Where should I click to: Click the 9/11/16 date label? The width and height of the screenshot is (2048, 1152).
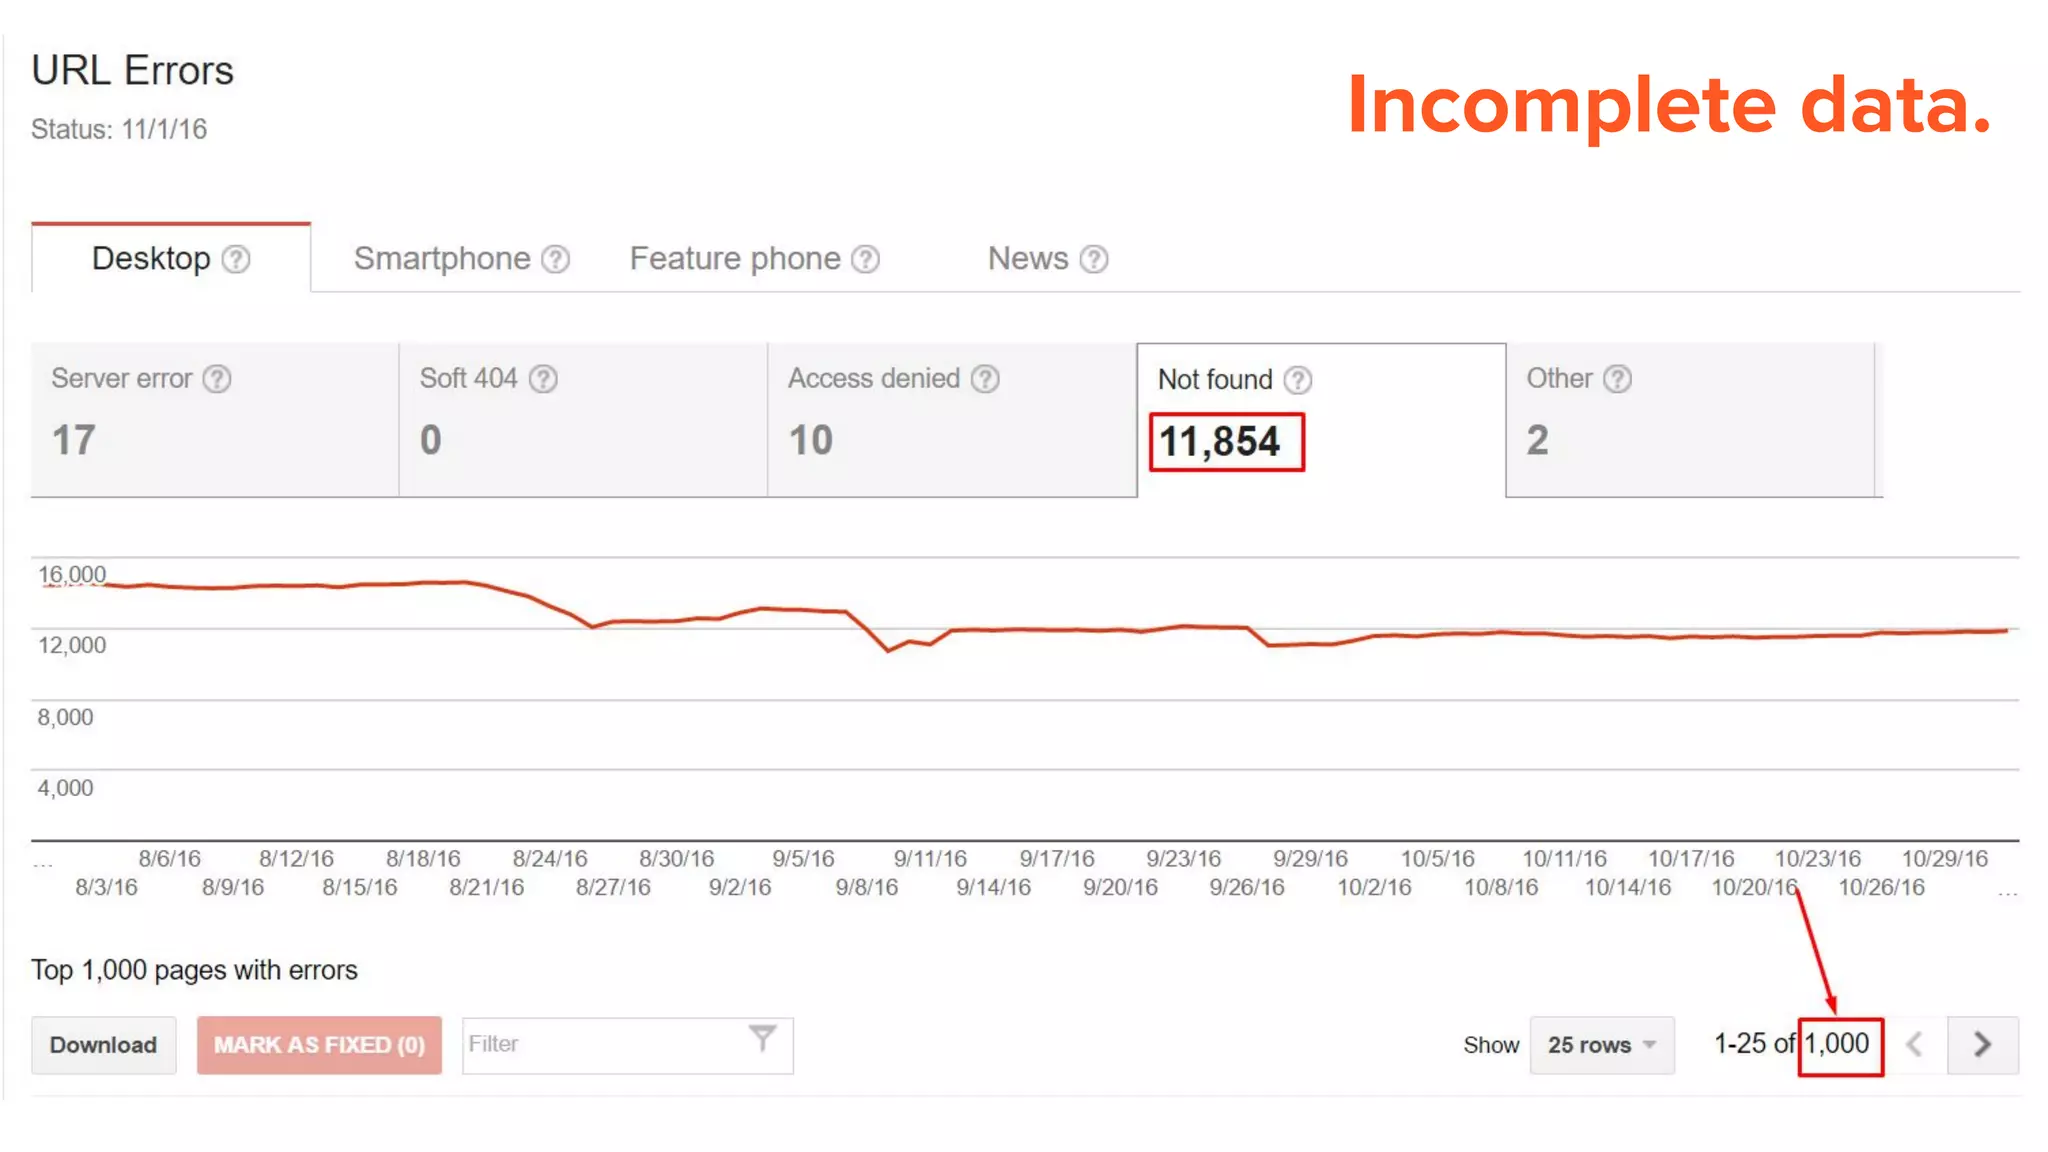coord(930,859)
